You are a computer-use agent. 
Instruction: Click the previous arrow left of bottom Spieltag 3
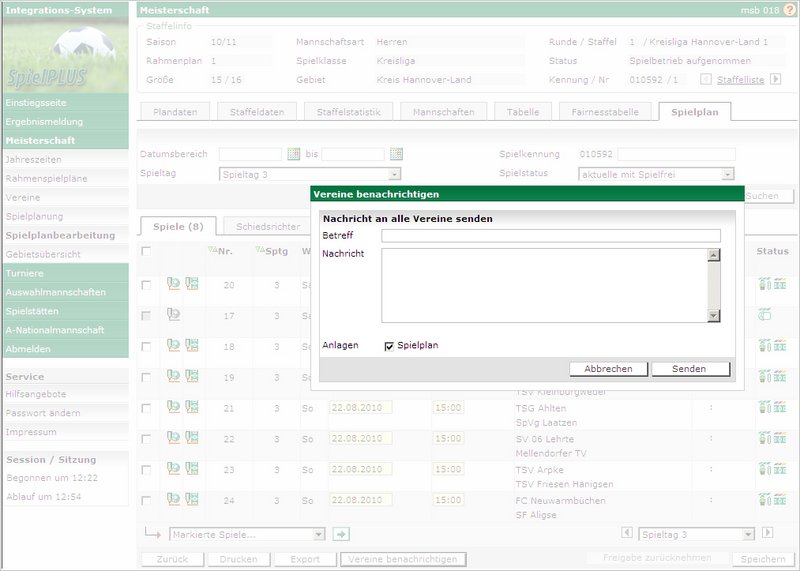click(627, 534)
